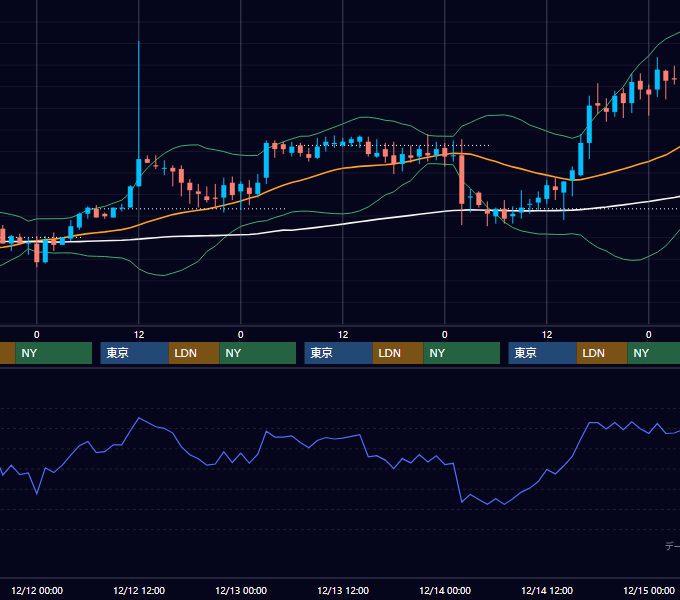Select the LDN session block for 12/14

tap(602, 353)
